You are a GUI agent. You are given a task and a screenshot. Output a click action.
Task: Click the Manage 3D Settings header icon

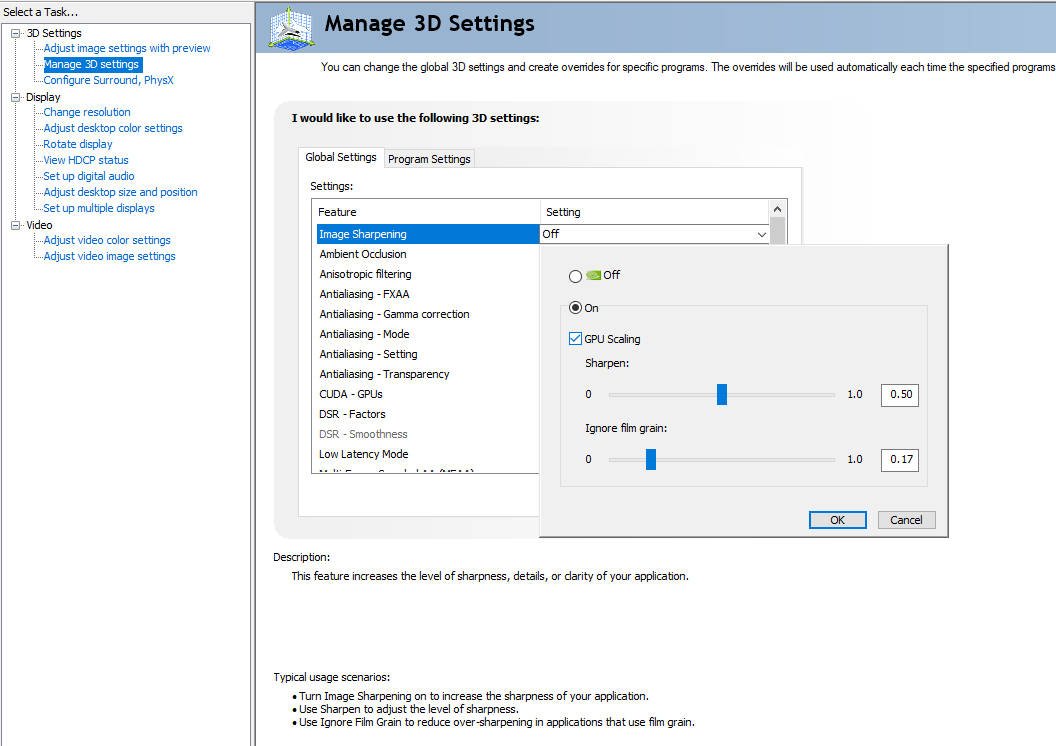(292, 27)
